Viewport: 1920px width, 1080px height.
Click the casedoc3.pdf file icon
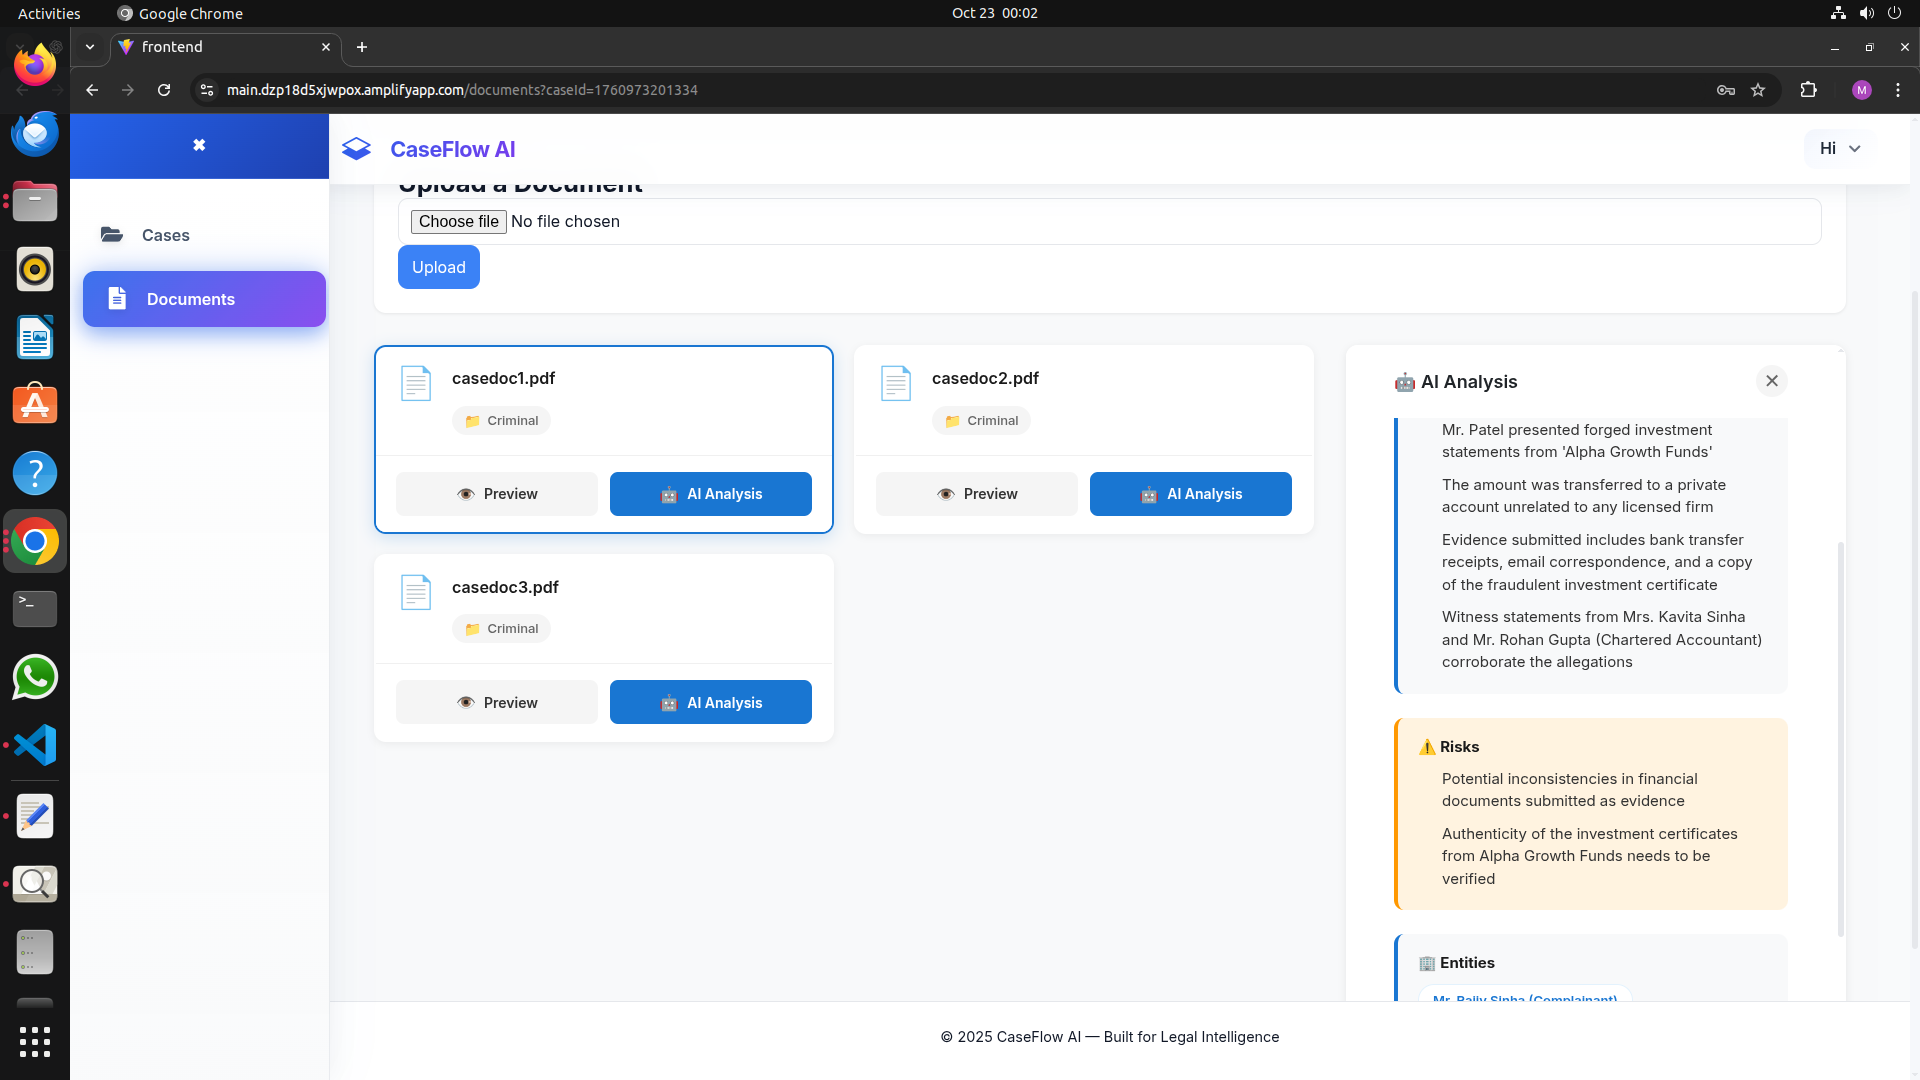click(x=416, y=593)
